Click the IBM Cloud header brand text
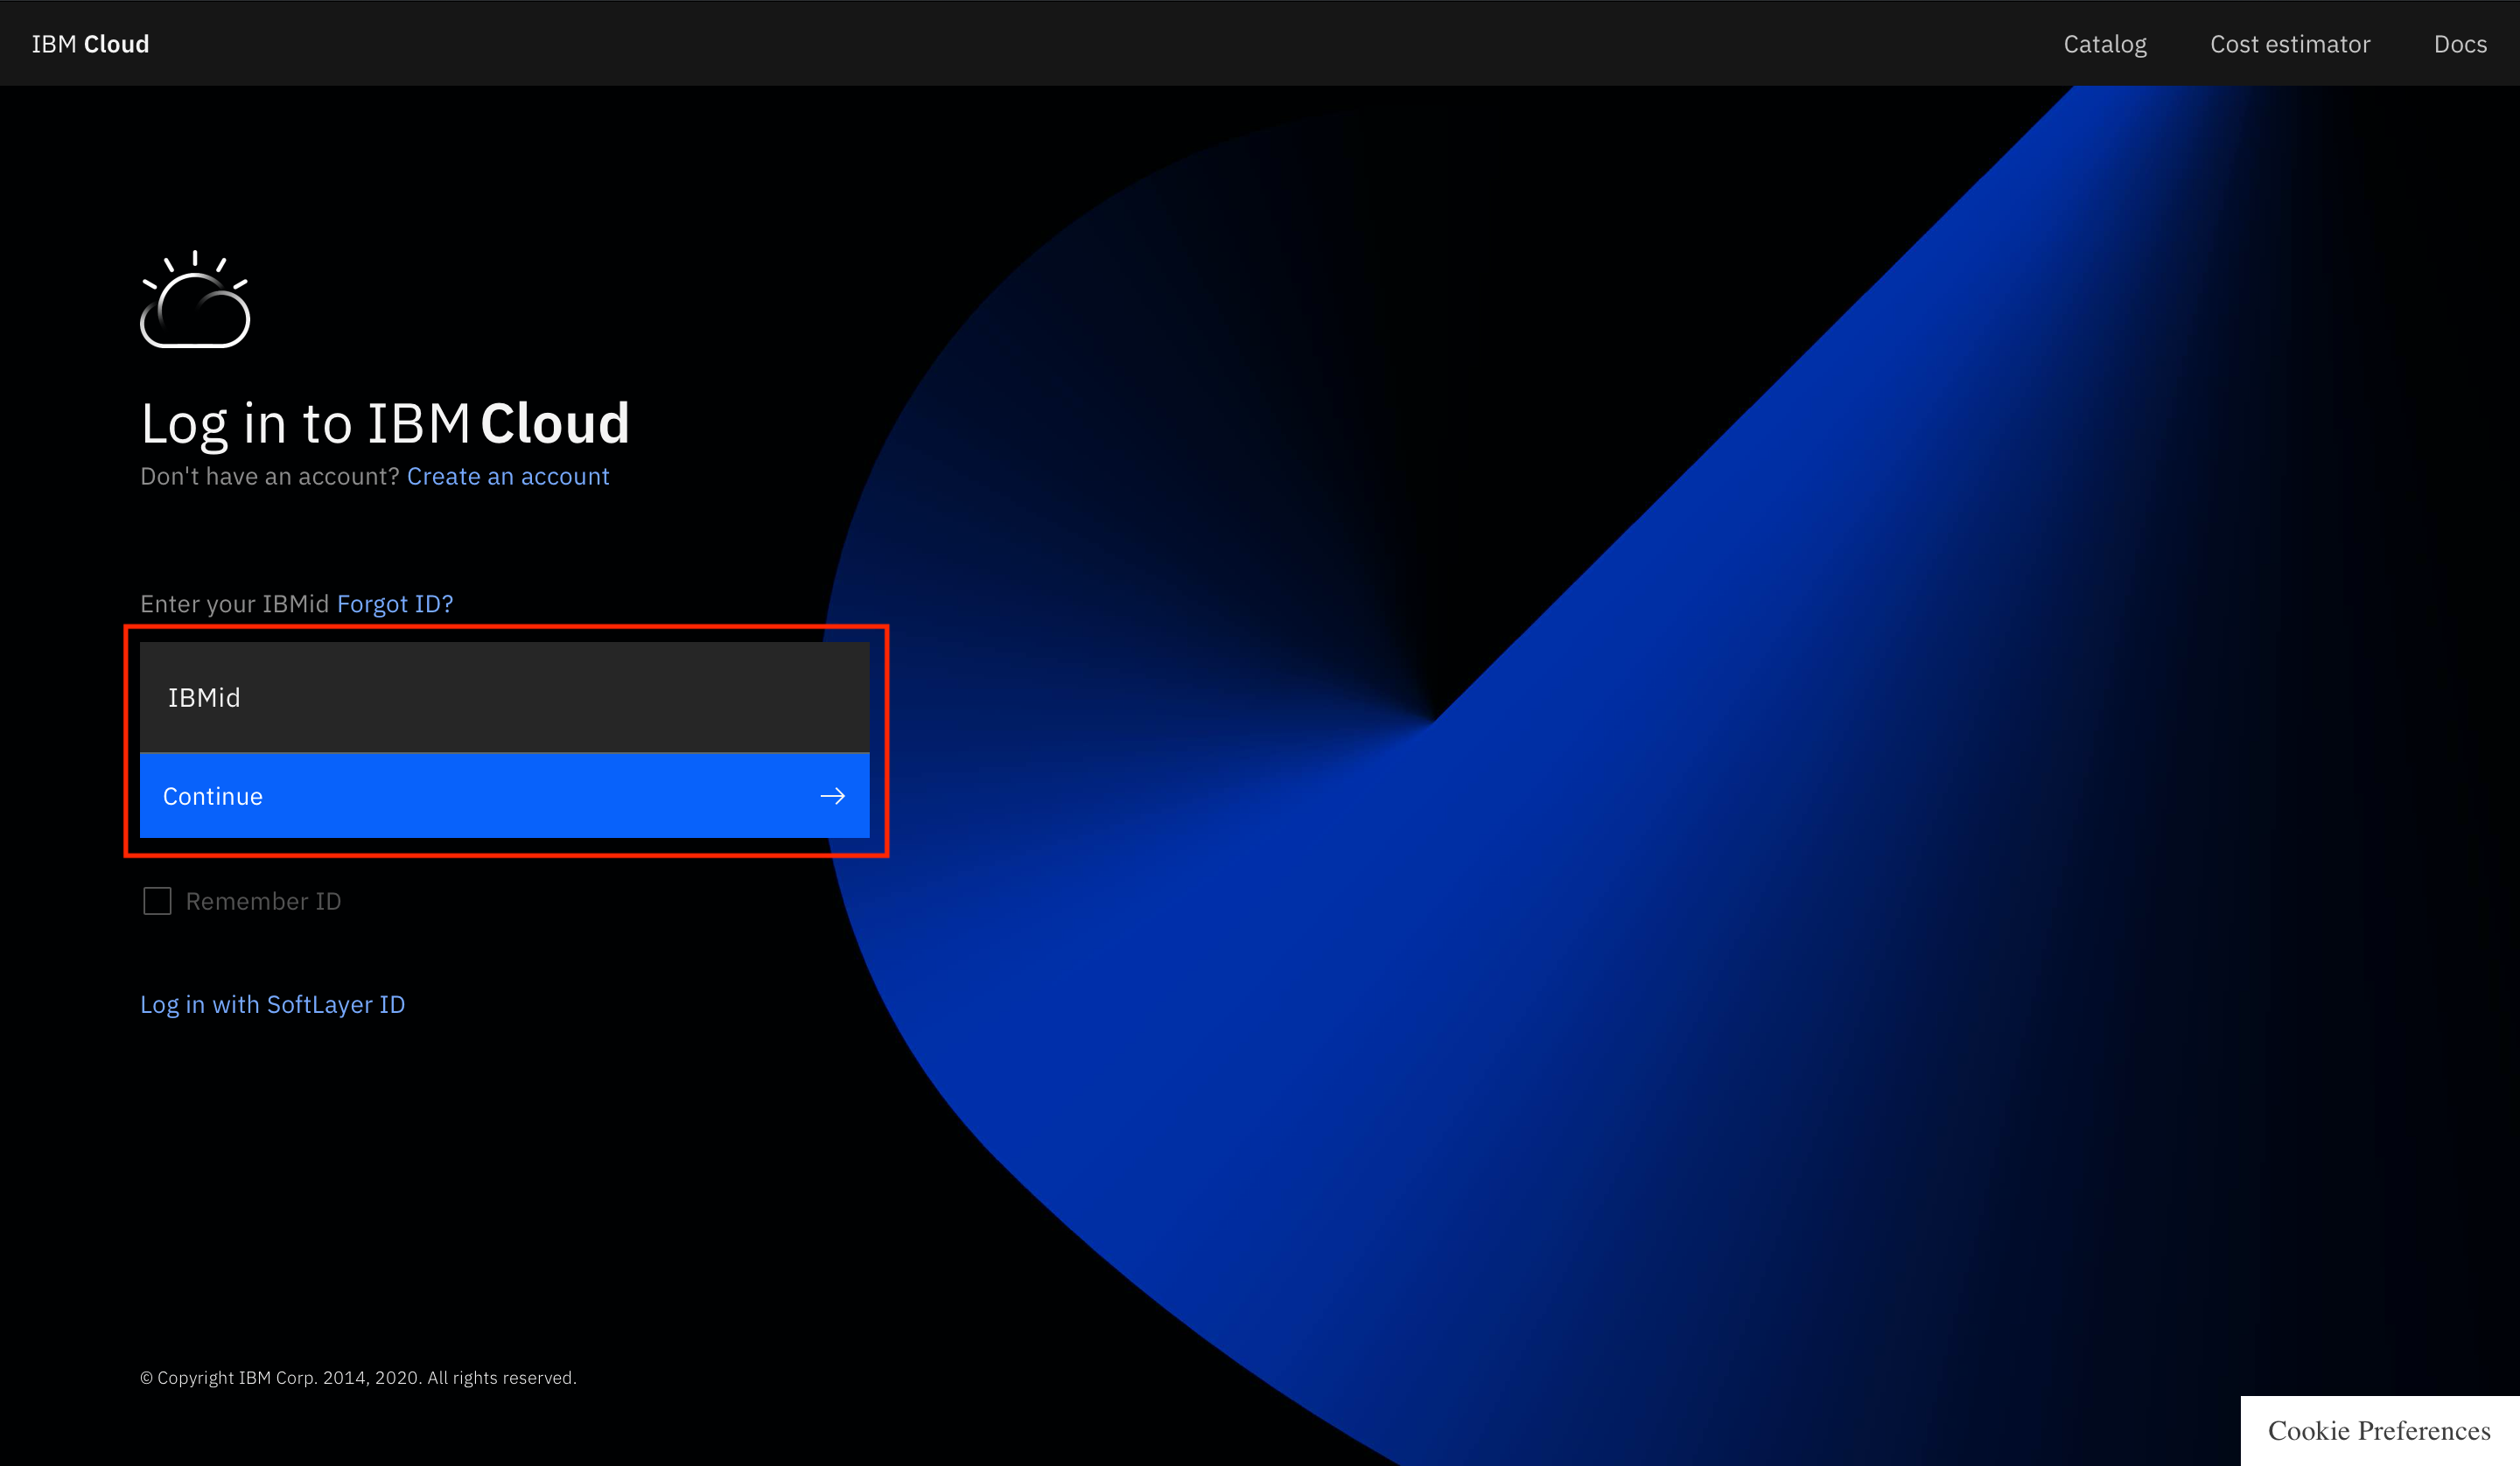2520x1466 pixels. (90, 44)
